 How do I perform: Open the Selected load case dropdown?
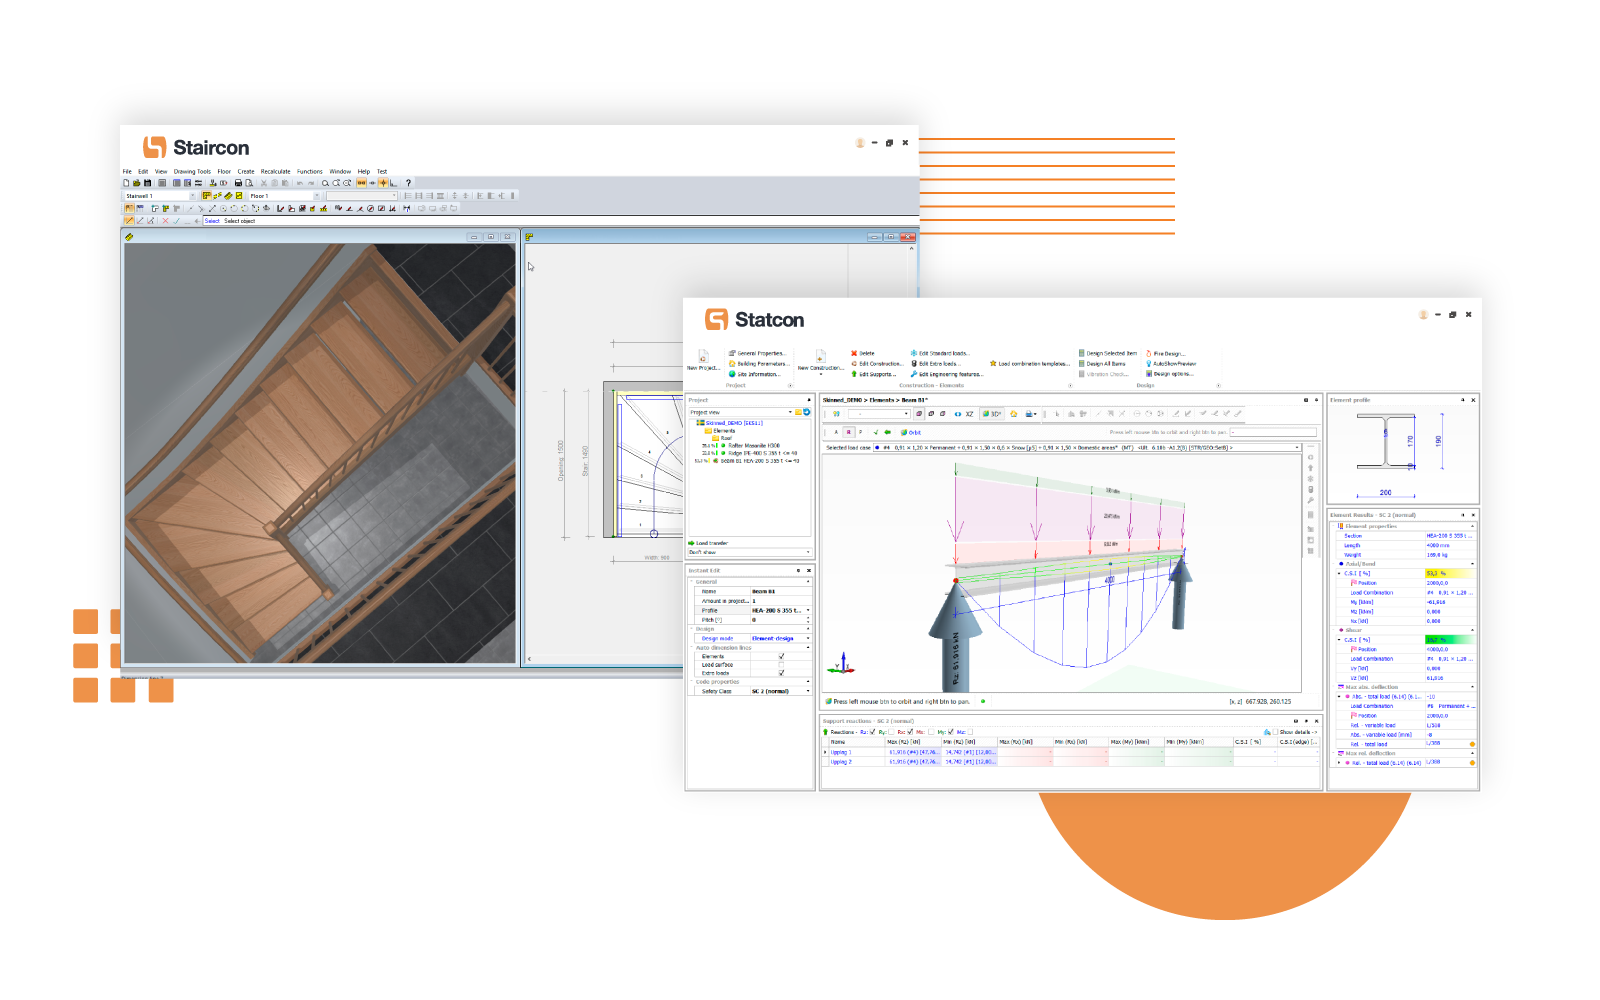pyautogui.click(x=1297, y=448)
